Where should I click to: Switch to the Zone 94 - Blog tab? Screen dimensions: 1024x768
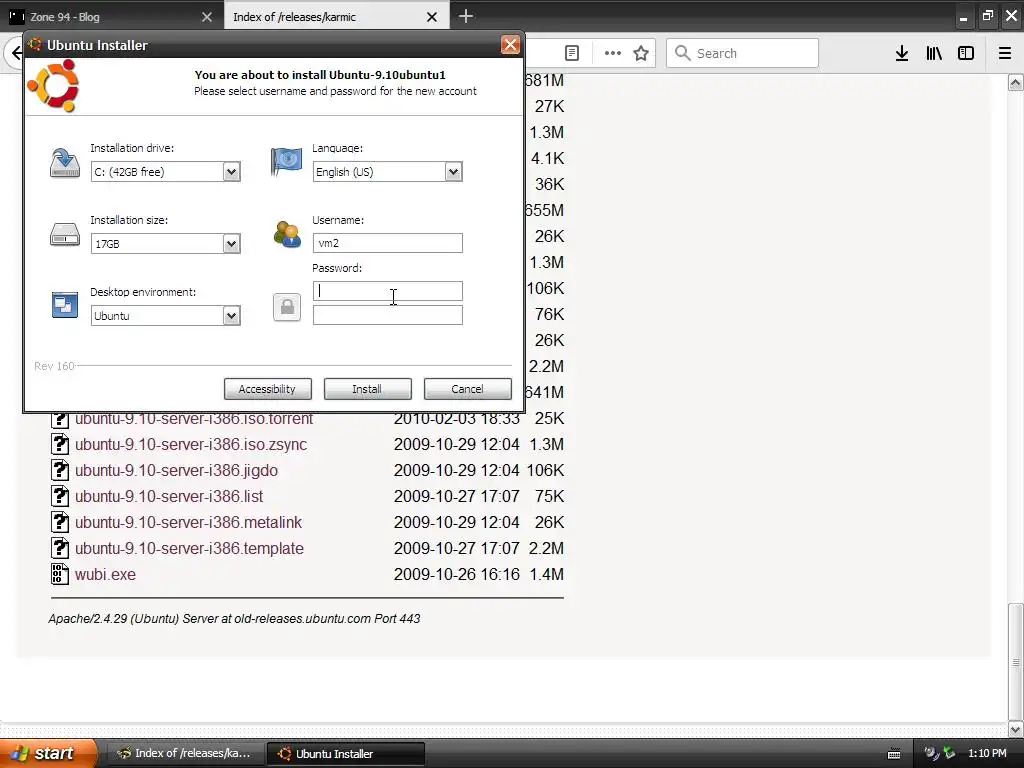coord(111,17)
